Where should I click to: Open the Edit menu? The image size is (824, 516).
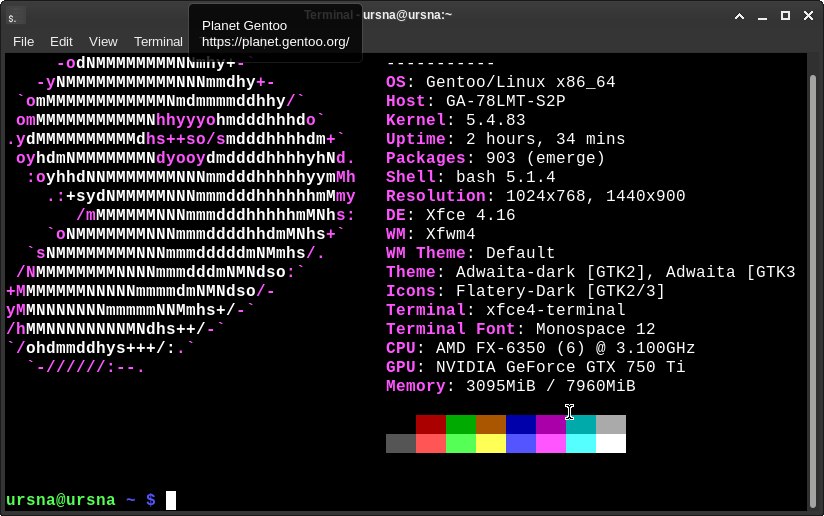point(61,42)
